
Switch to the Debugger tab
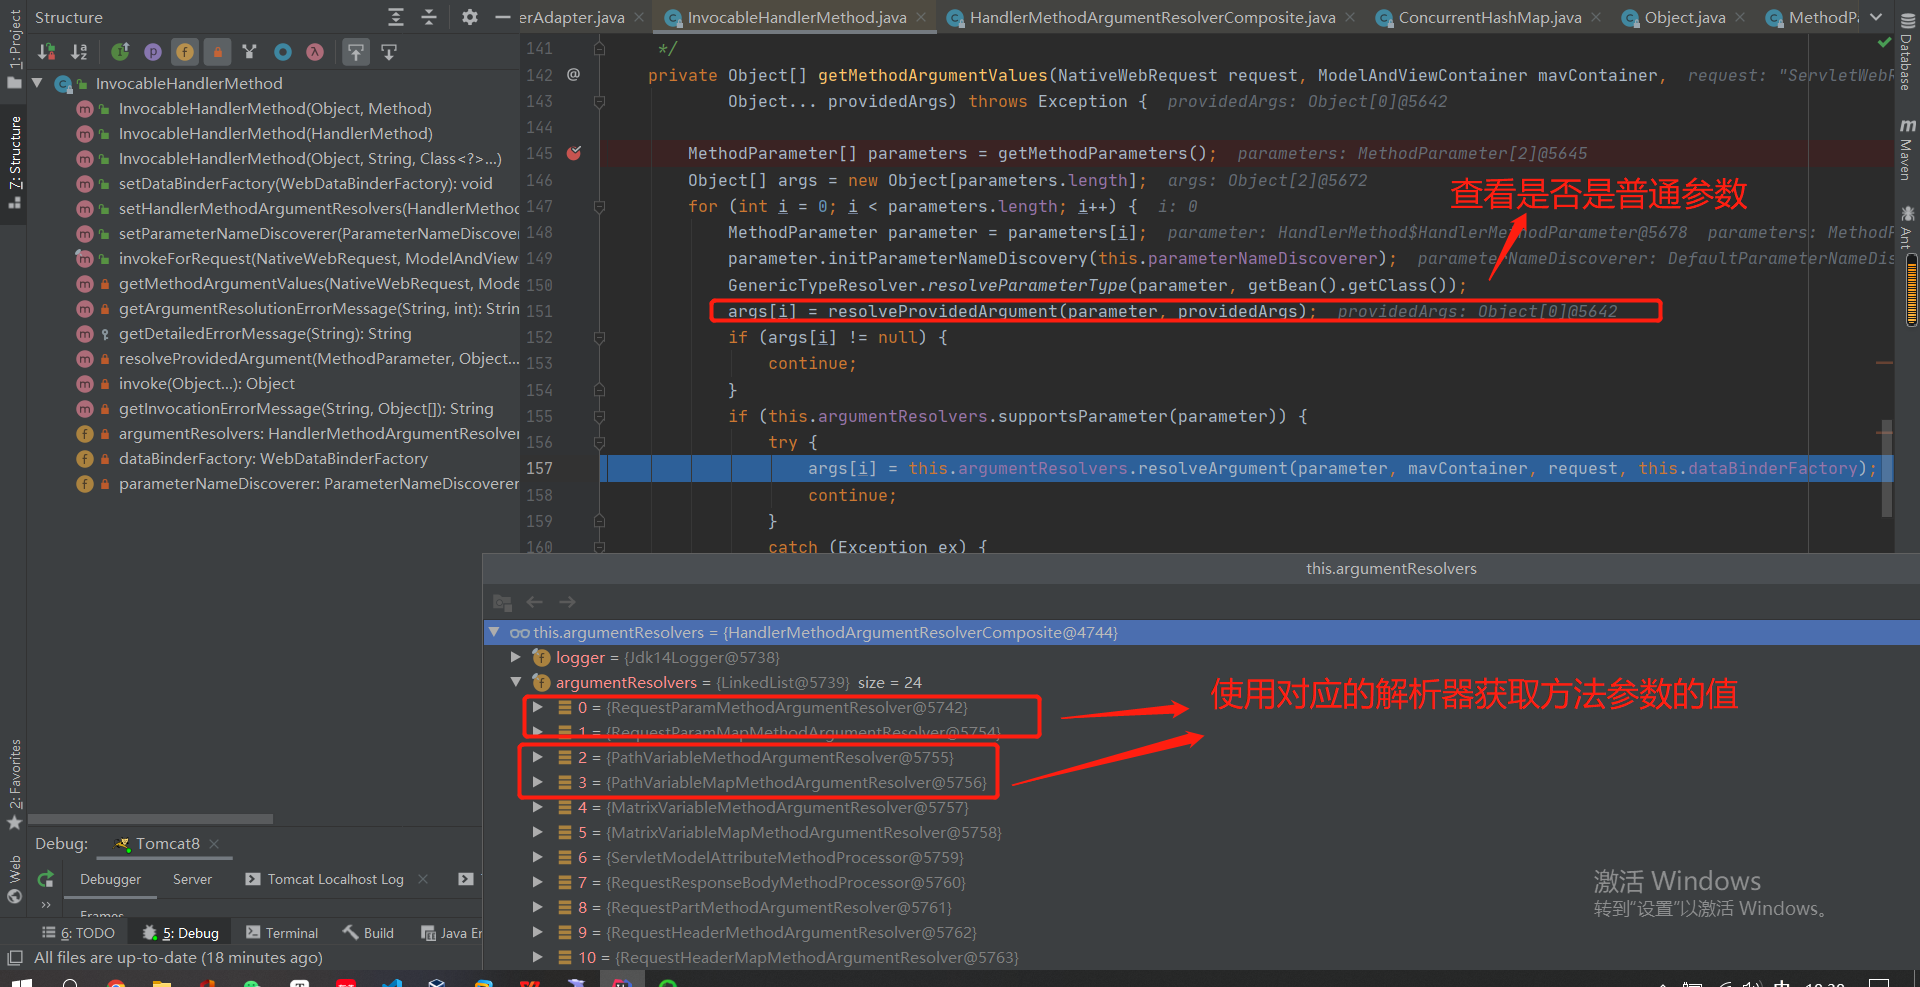(x=110, y=879)
